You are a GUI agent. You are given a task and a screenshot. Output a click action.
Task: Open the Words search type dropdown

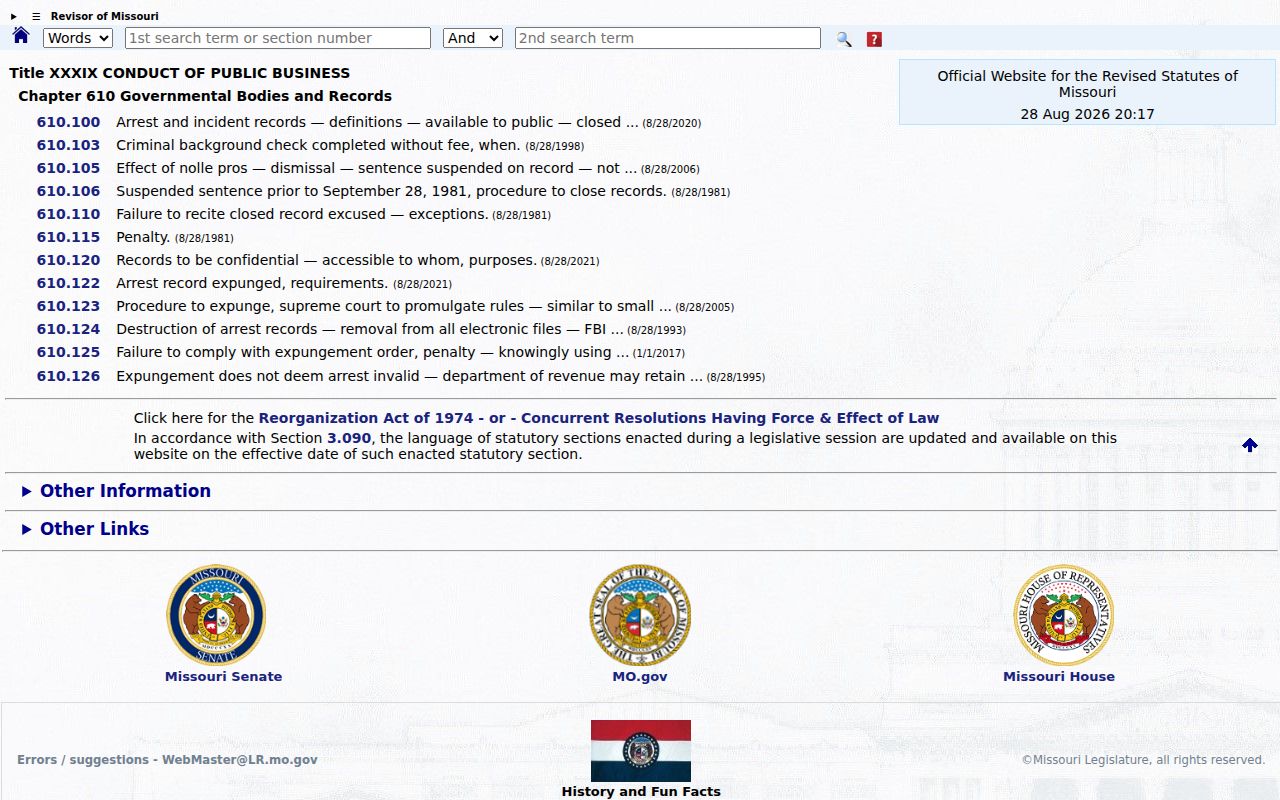78,38
